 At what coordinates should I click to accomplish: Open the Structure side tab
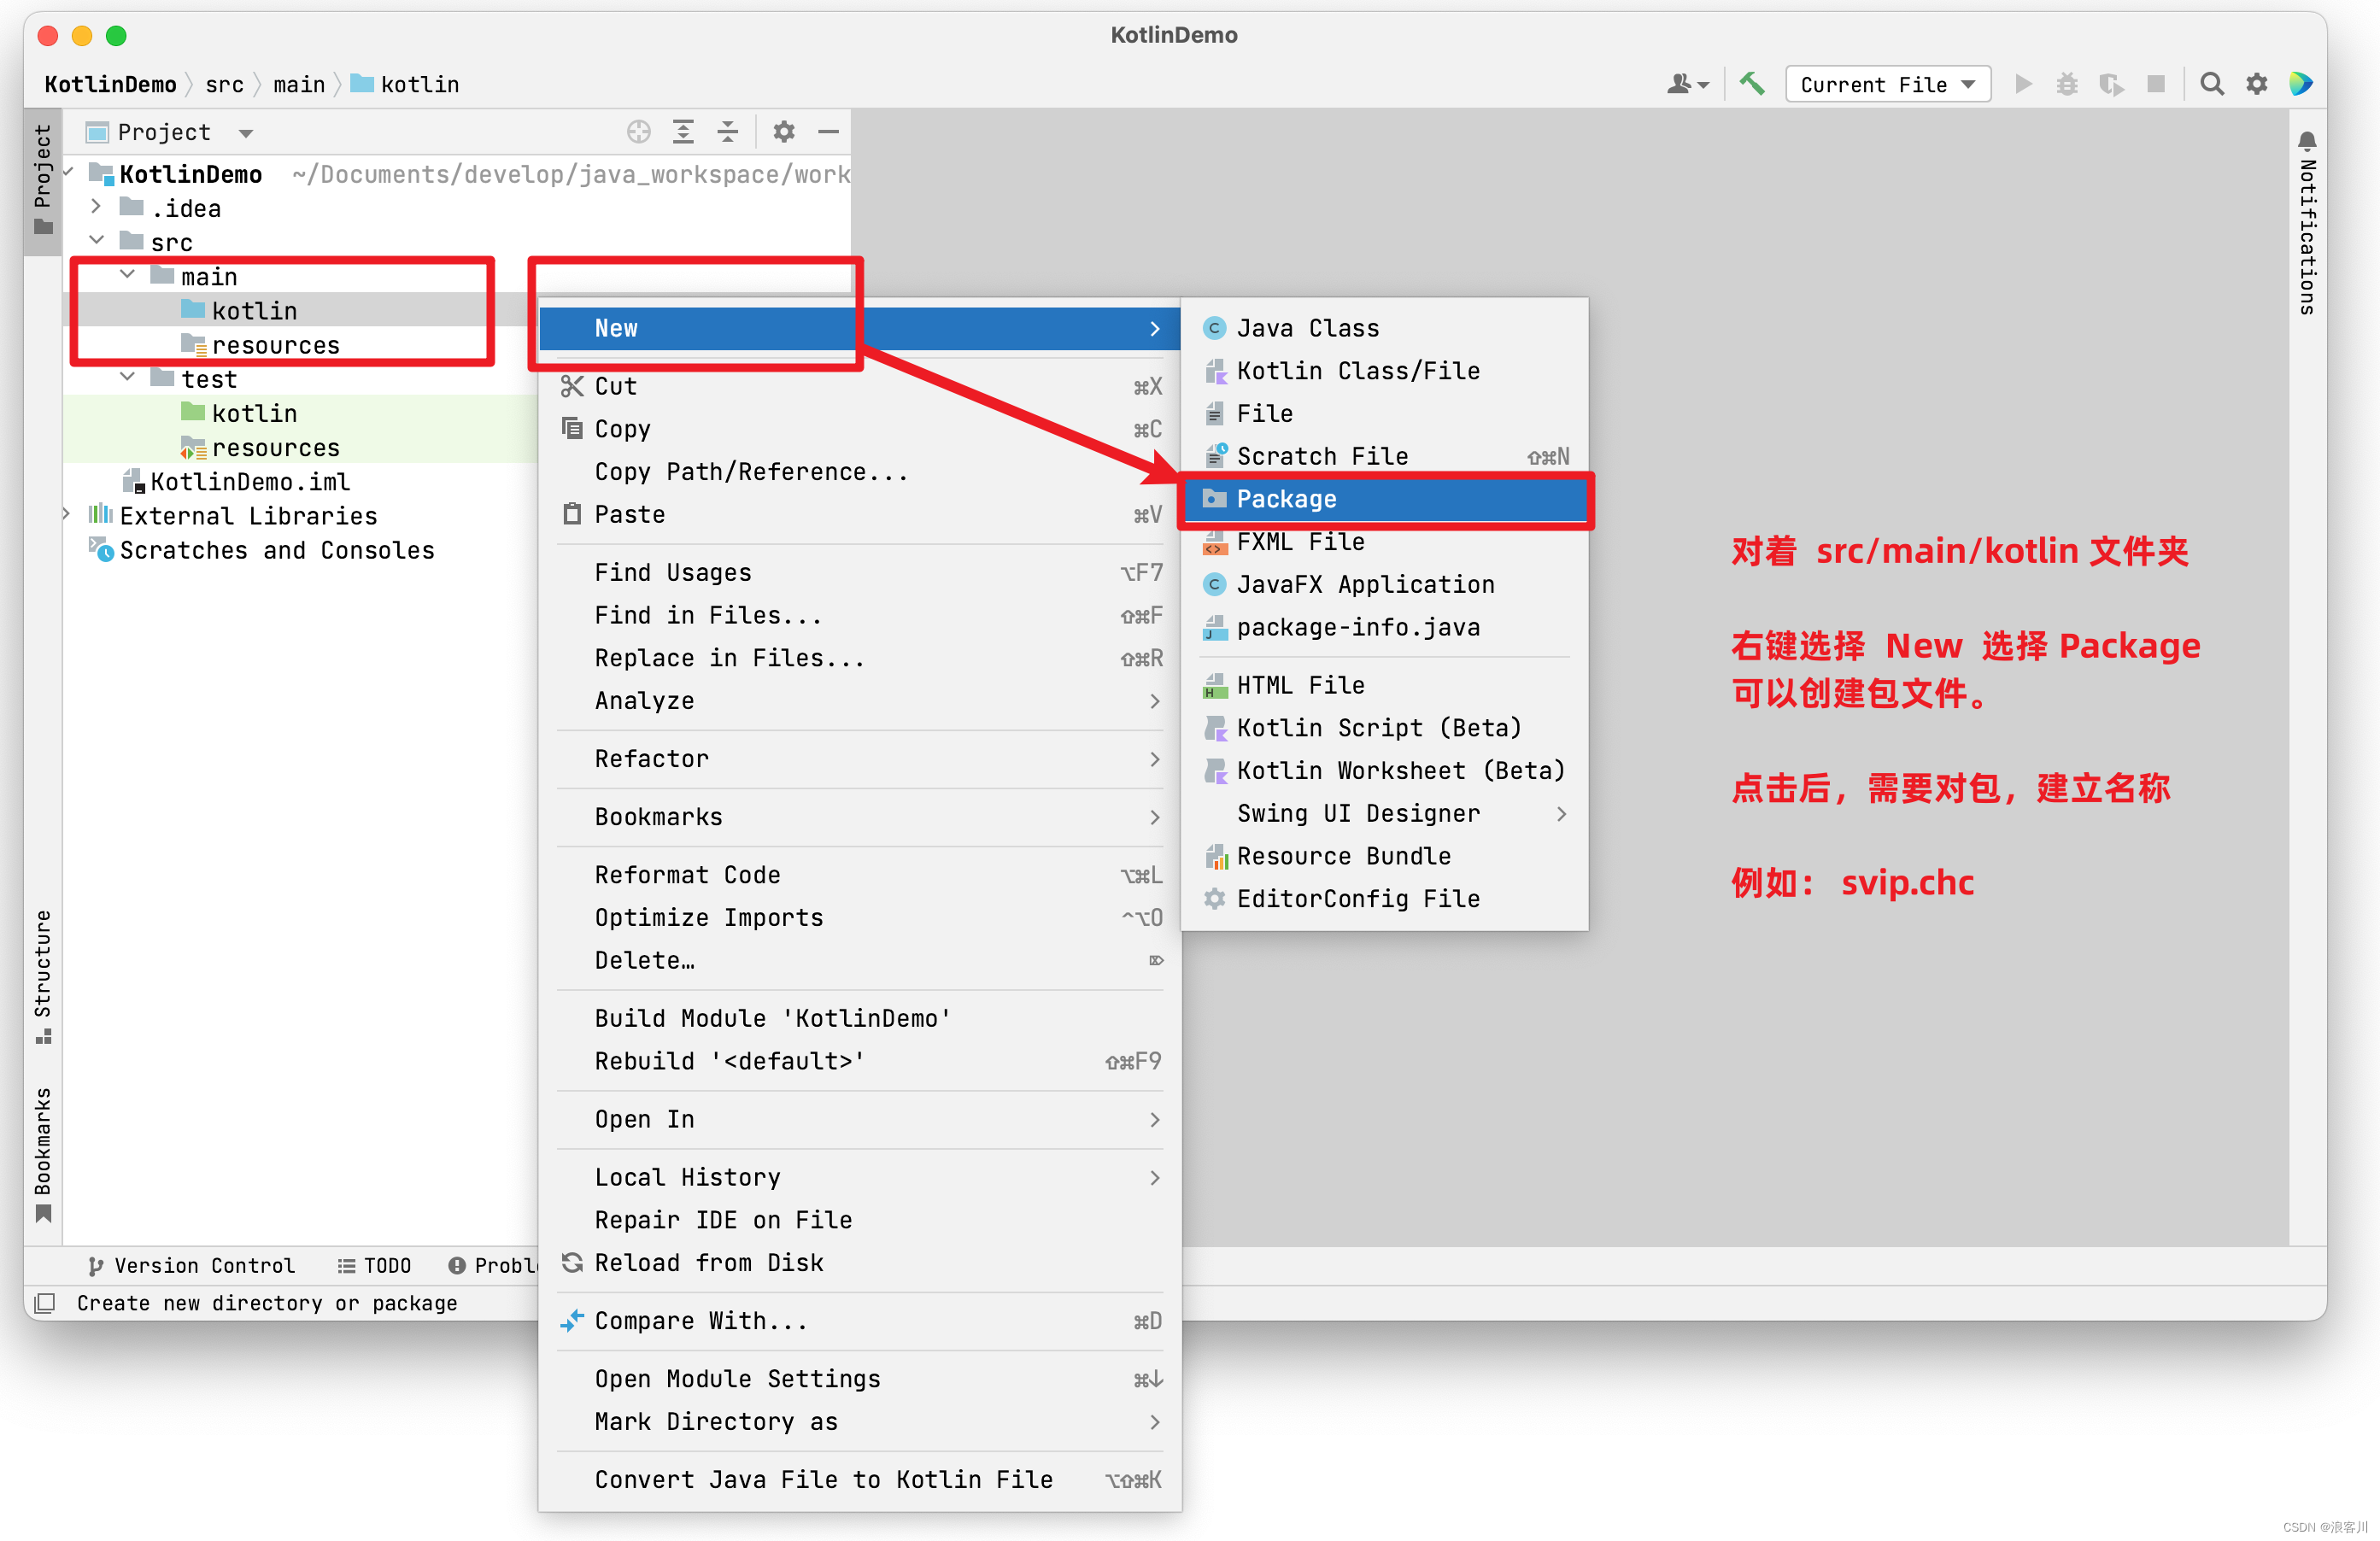coord(43,976)
